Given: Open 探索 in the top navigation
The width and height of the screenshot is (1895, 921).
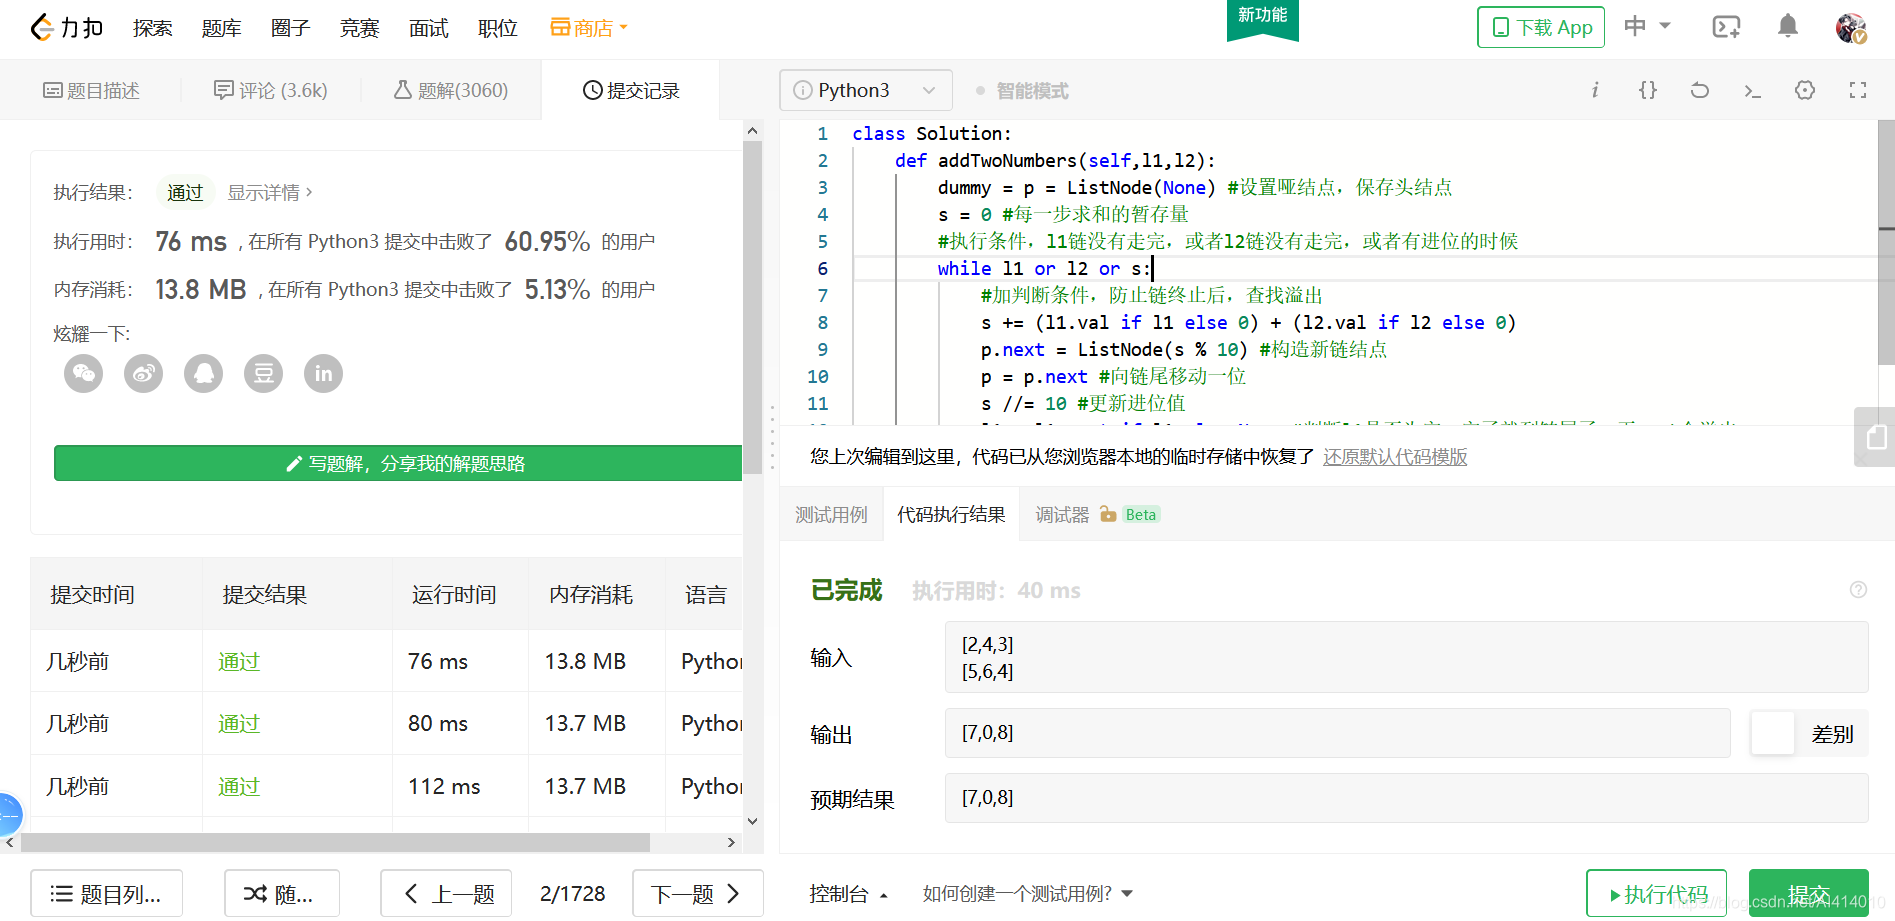Looking at the screenshot, I should 152,28.
